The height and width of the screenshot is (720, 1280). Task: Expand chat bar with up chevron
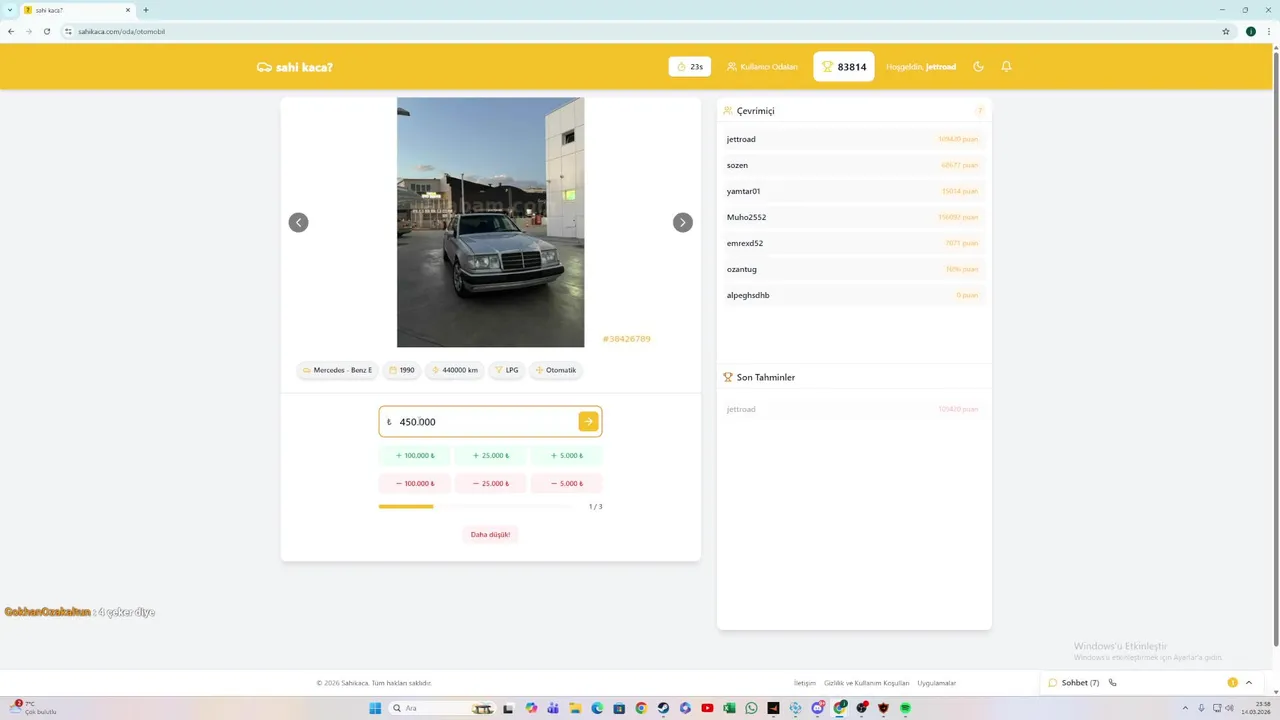tap(1249, 683)
